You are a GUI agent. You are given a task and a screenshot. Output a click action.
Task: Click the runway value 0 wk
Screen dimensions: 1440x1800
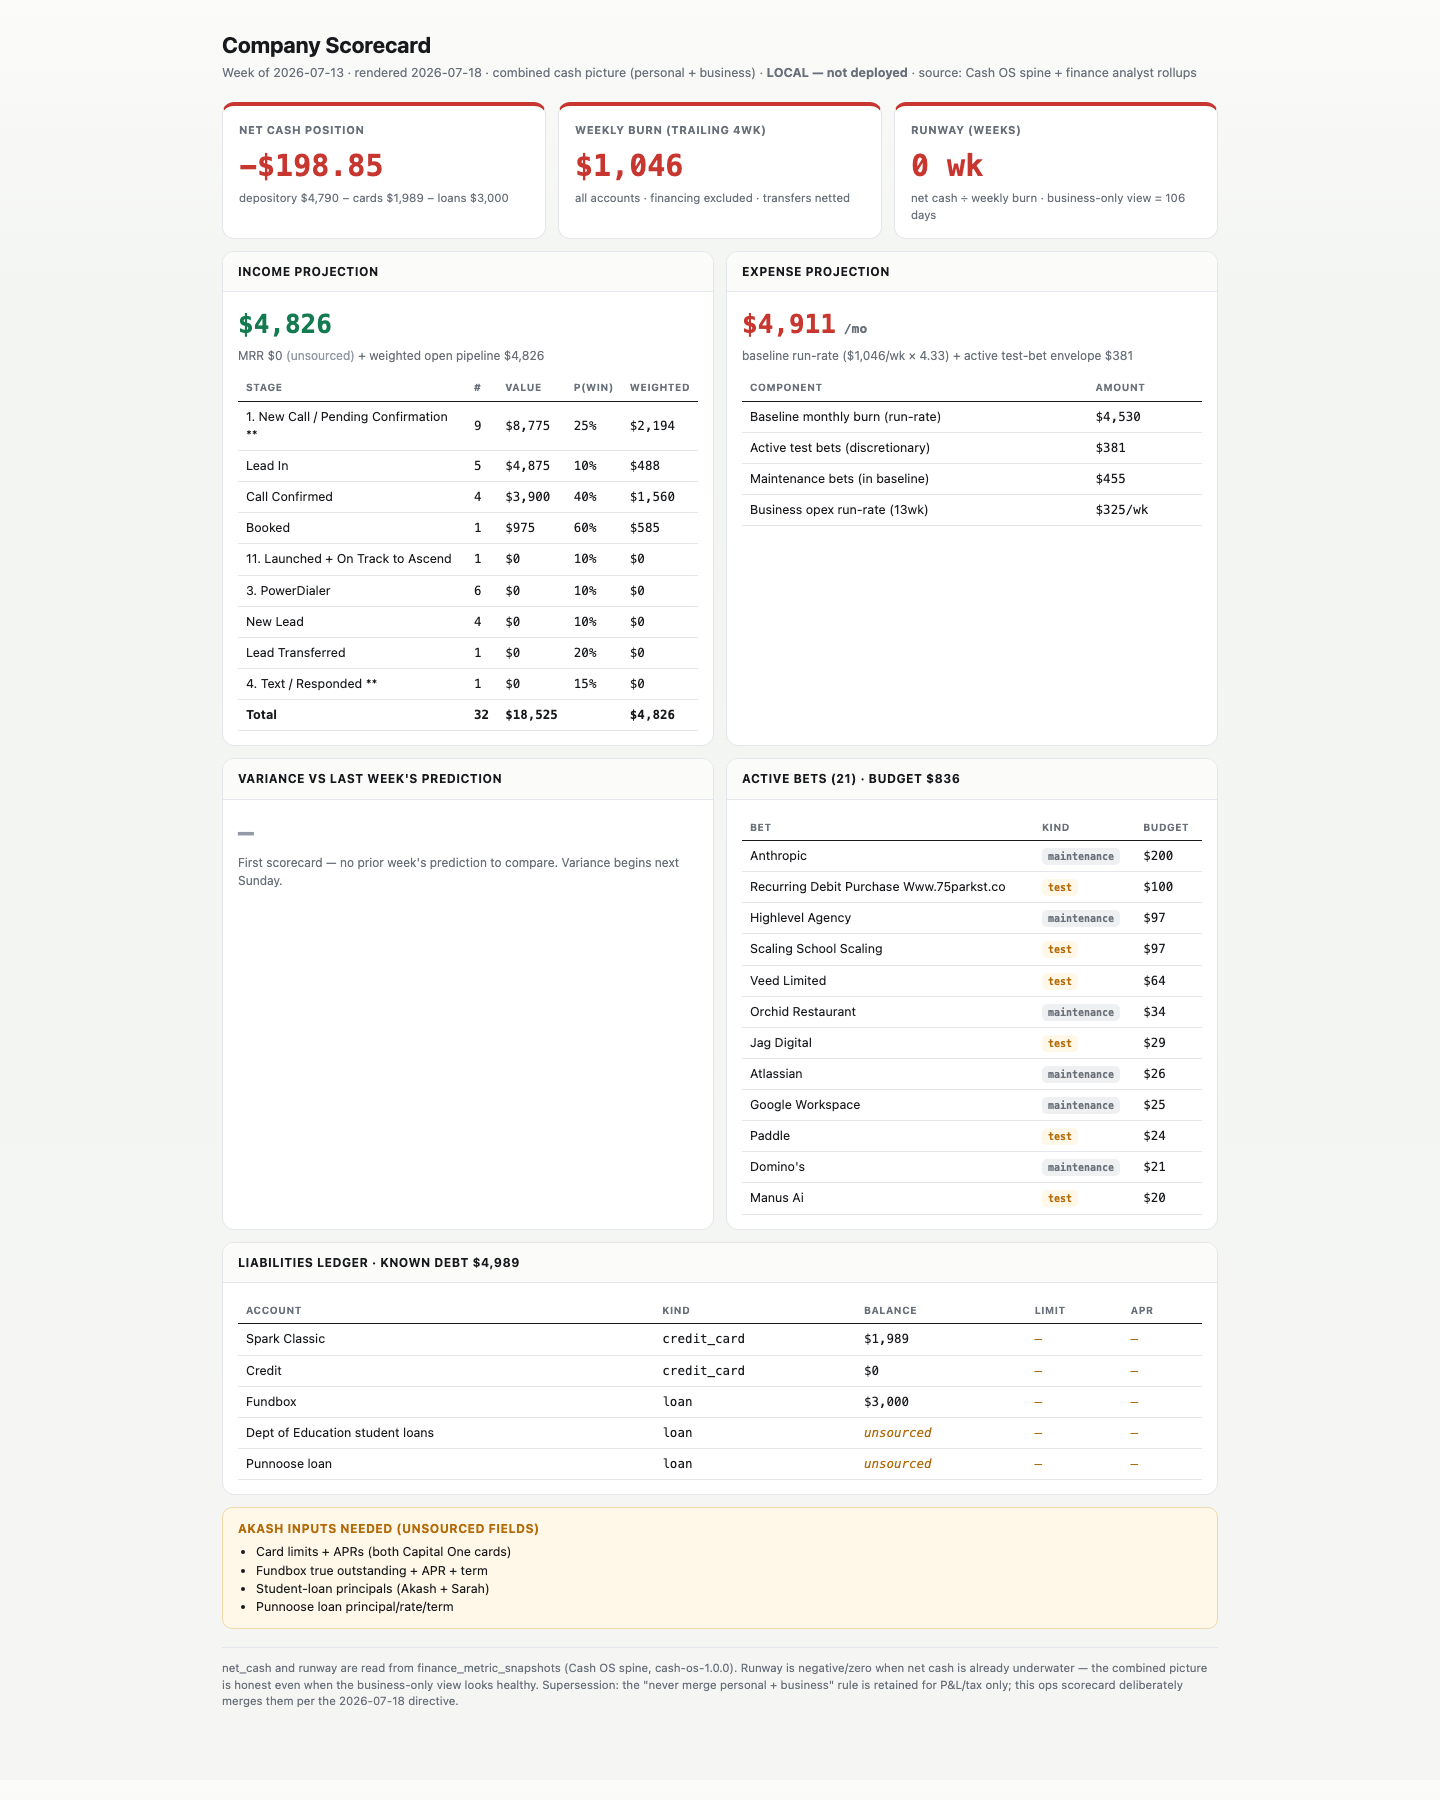[x=947, y=165]
